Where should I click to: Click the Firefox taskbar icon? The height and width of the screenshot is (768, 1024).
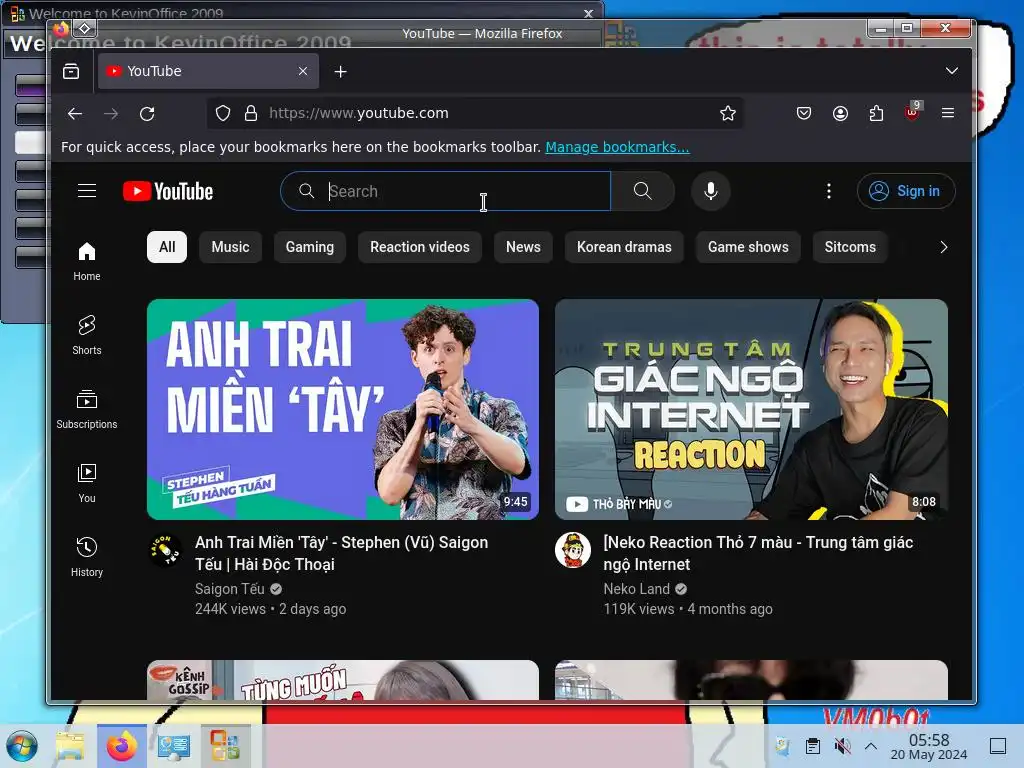coord(122,746)
